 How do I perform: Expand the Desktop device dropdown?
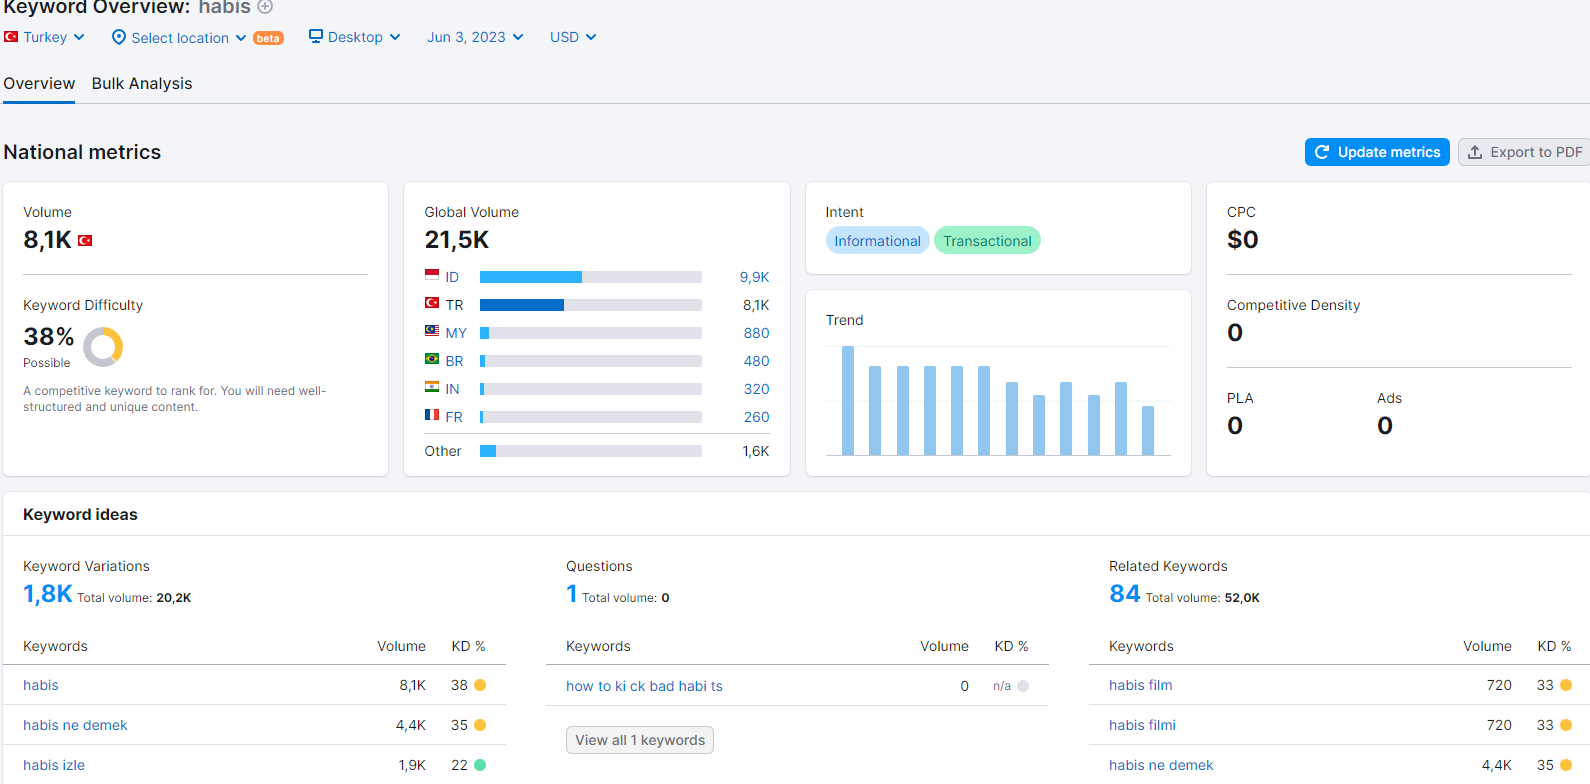[355, 37]
